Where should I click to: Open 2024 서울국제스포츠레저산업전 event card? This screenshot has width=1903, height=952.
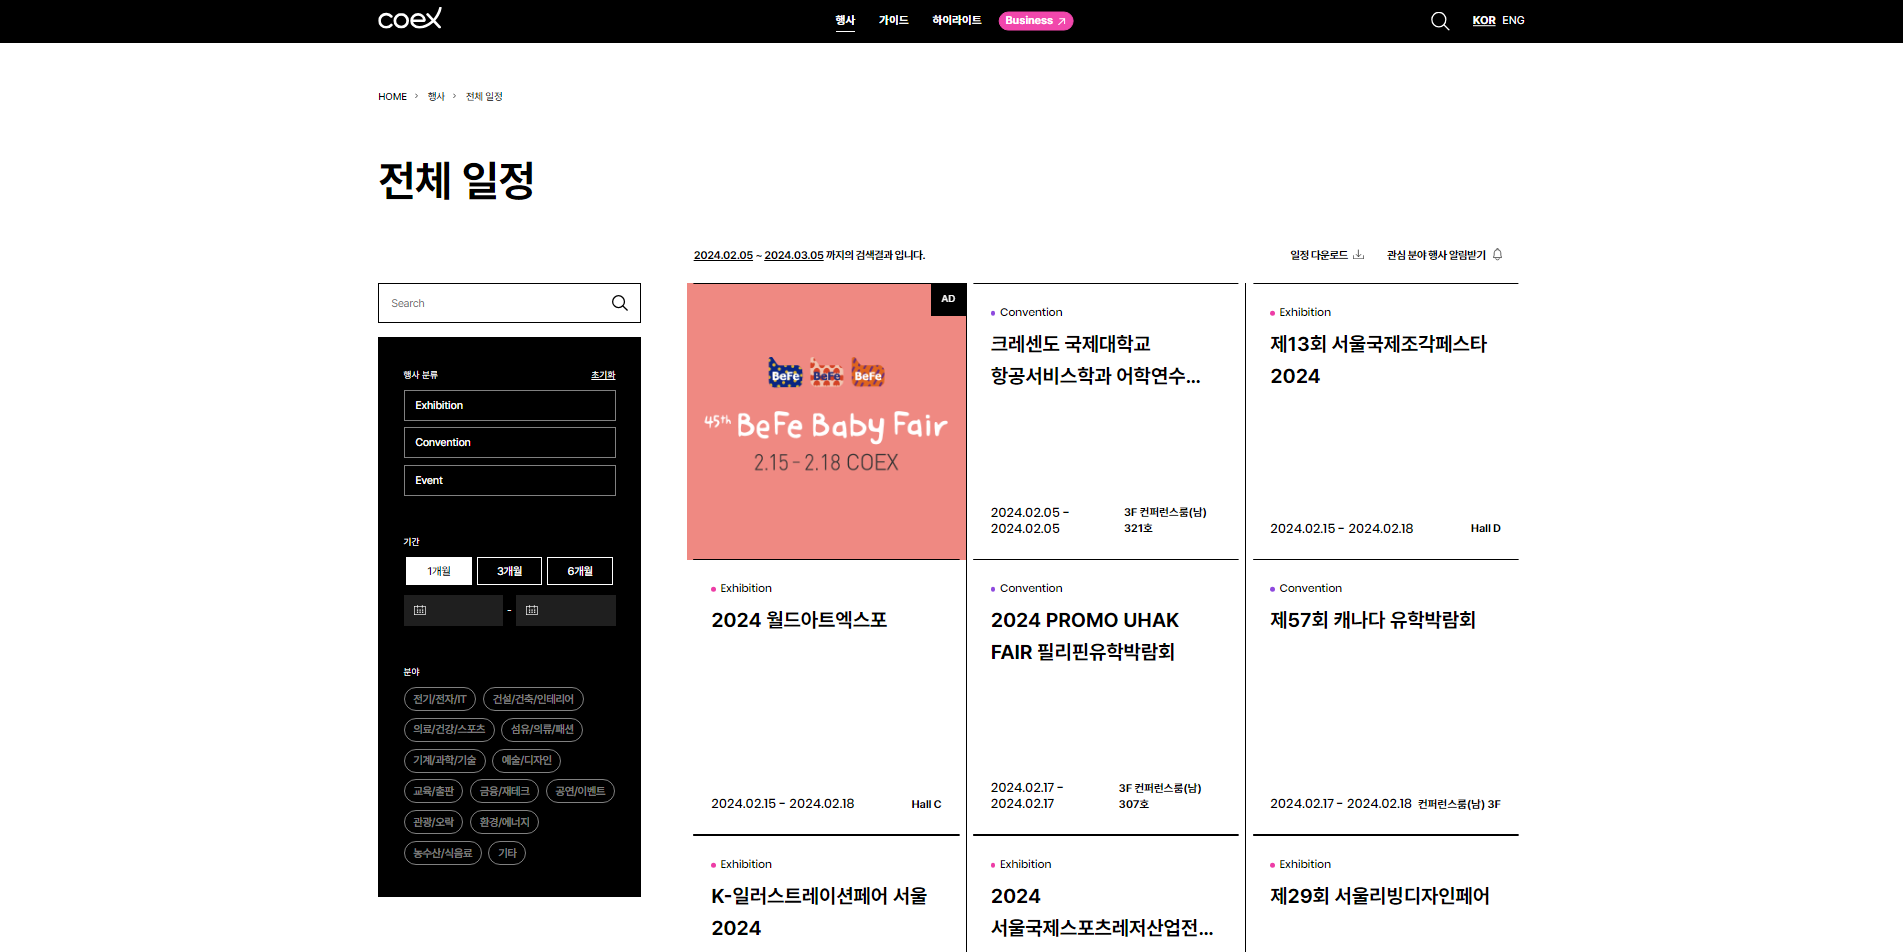1106,894
